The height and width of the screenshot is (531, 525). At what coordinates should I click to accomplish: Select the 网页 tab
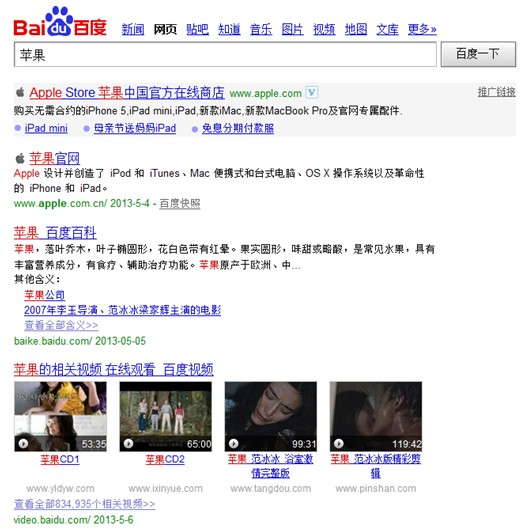click(165, 29)
